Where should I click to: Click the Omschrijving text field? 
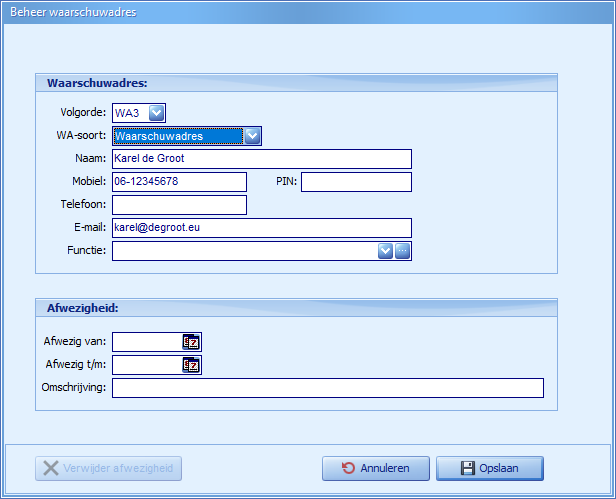coord(328,388)
